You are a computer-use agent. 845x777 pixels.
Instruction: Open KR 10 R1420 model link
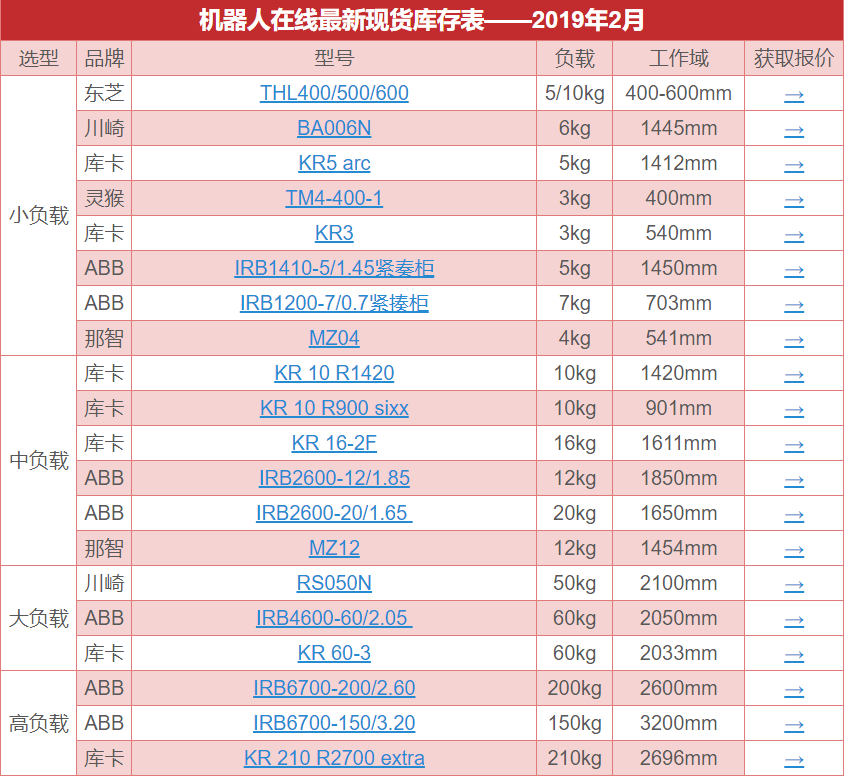[334, 374]
